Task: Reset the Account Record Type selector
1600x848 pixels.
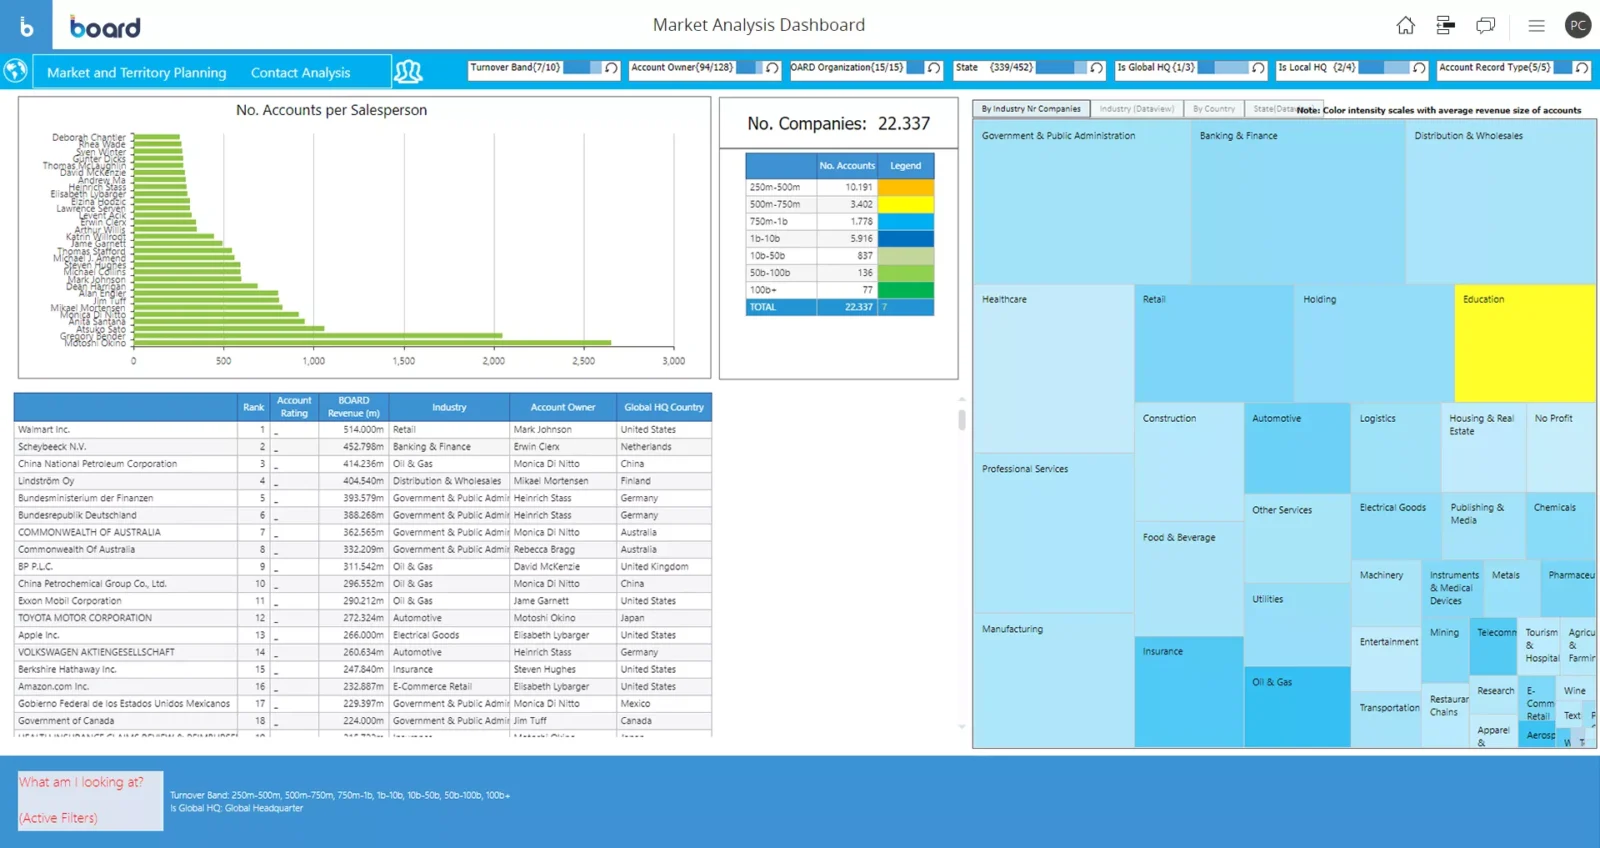Action: [x=1581, y=68]
